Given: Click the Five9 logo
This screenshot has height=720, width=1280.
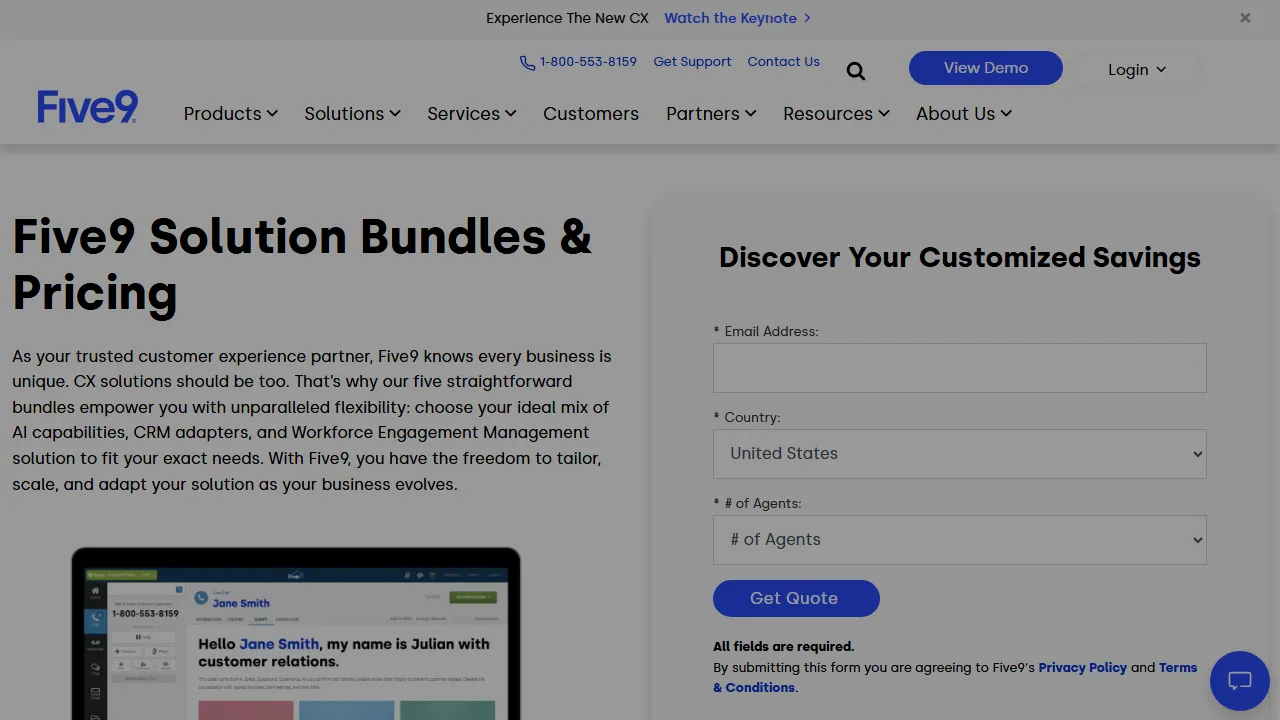Looking at the screenshot, I should [88, 106].
